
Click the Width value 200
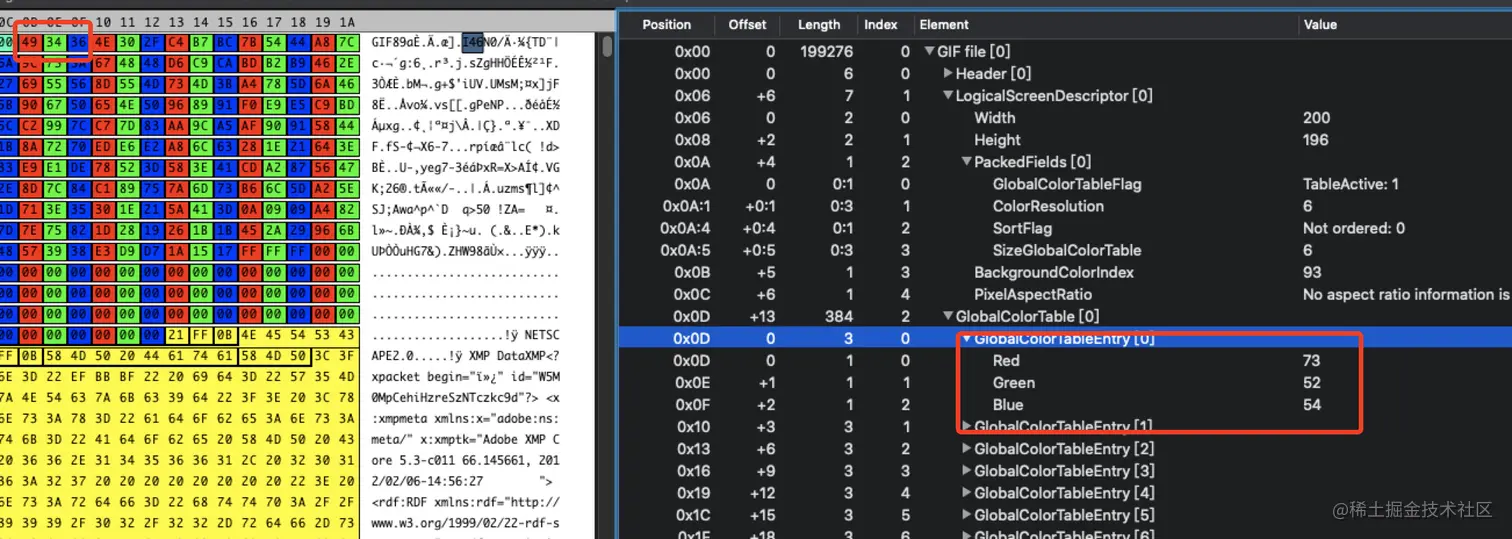(x=1316, y=118)
